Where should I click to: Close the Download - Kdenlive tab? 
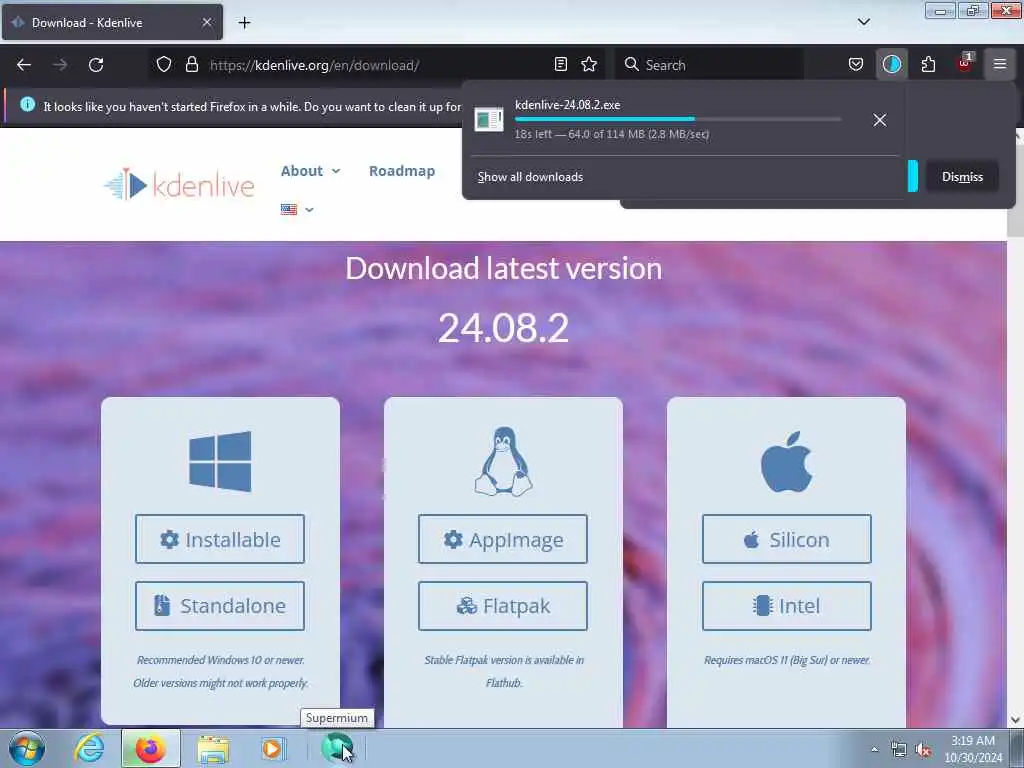[206, 22]
